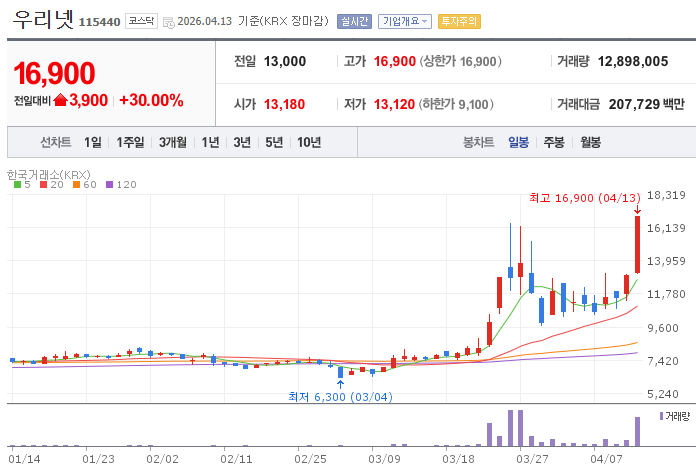Click the 하한가 9,100 lower limit text
This screenshot has height=470, width=696.
457,104
